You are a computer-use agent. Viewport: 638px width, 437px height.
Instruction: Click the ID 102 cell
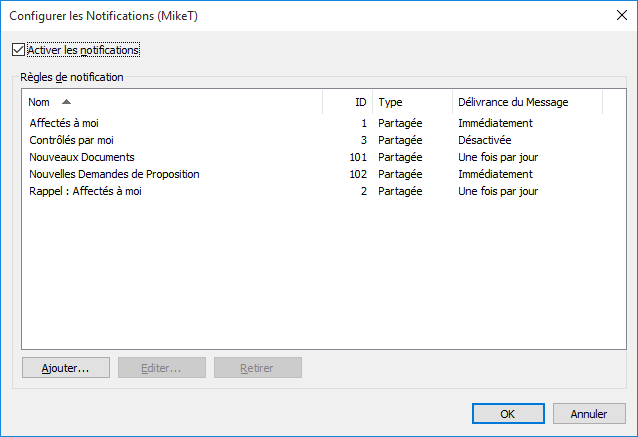pos(358,174)
